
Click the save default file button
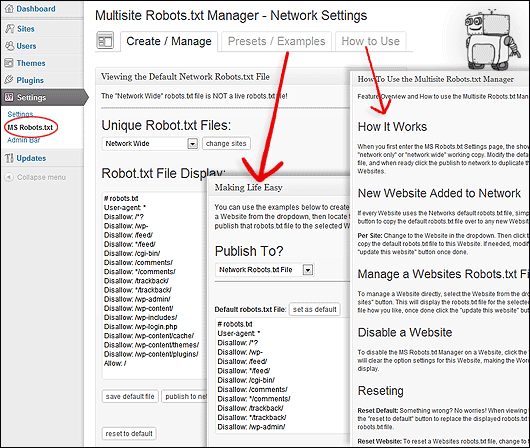coord(130,396)
